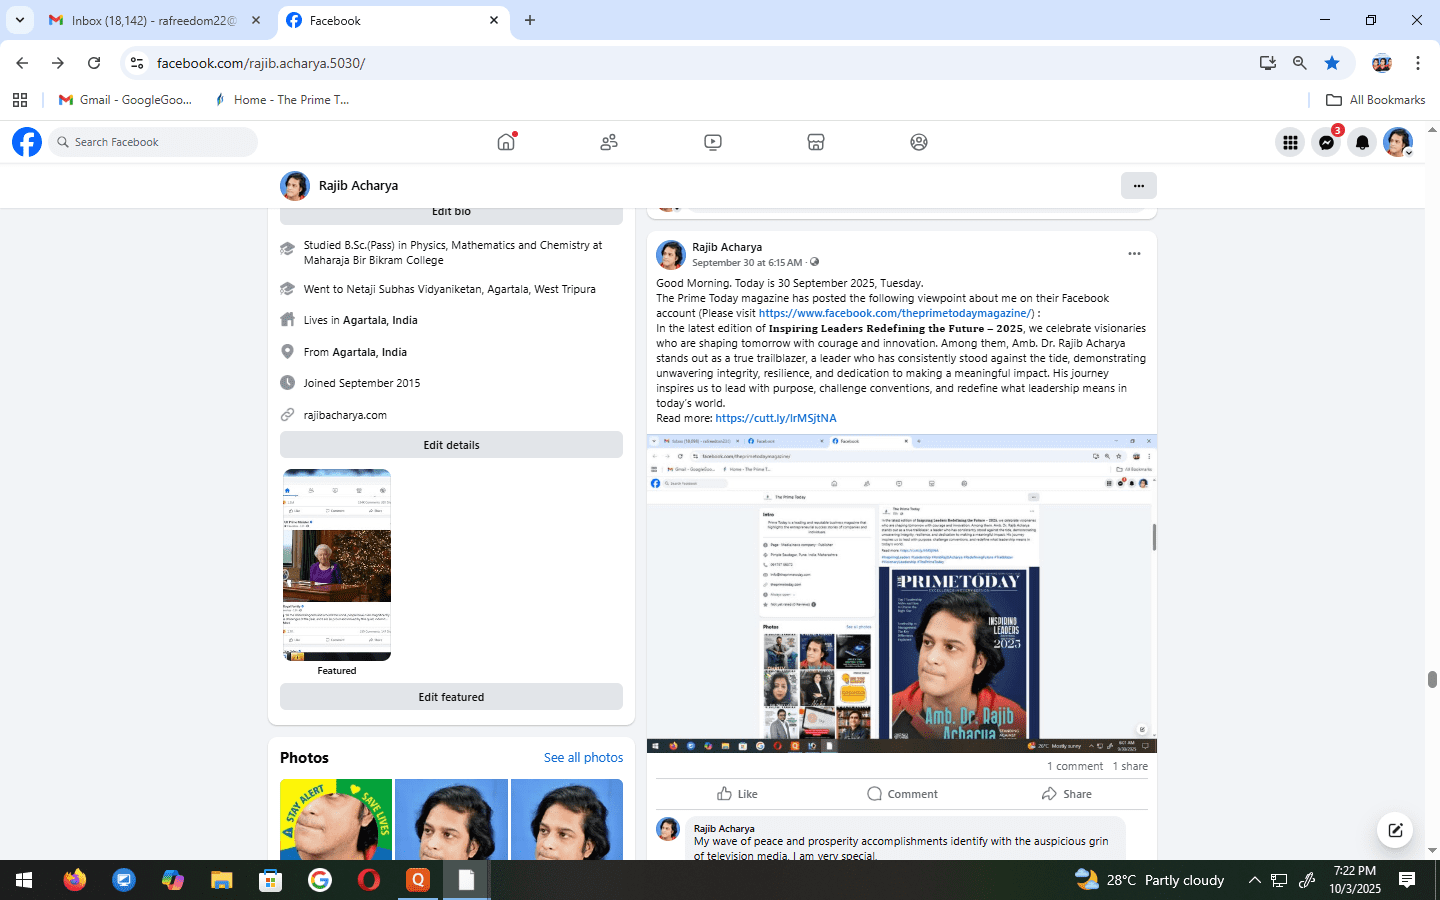This screenshot has height=900, width=1440.
Task: Open Facebook Home feed icon
Action: click(x=506, y=142)
